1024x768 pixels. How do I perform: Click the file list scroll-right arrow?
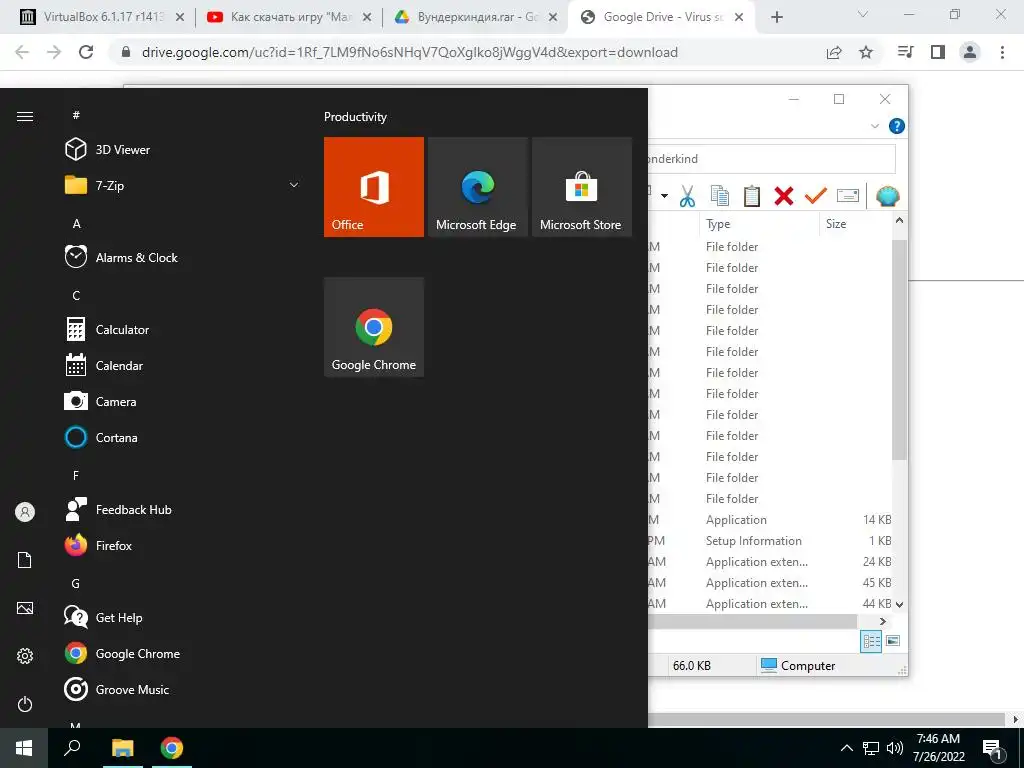(x=883, y=621)
